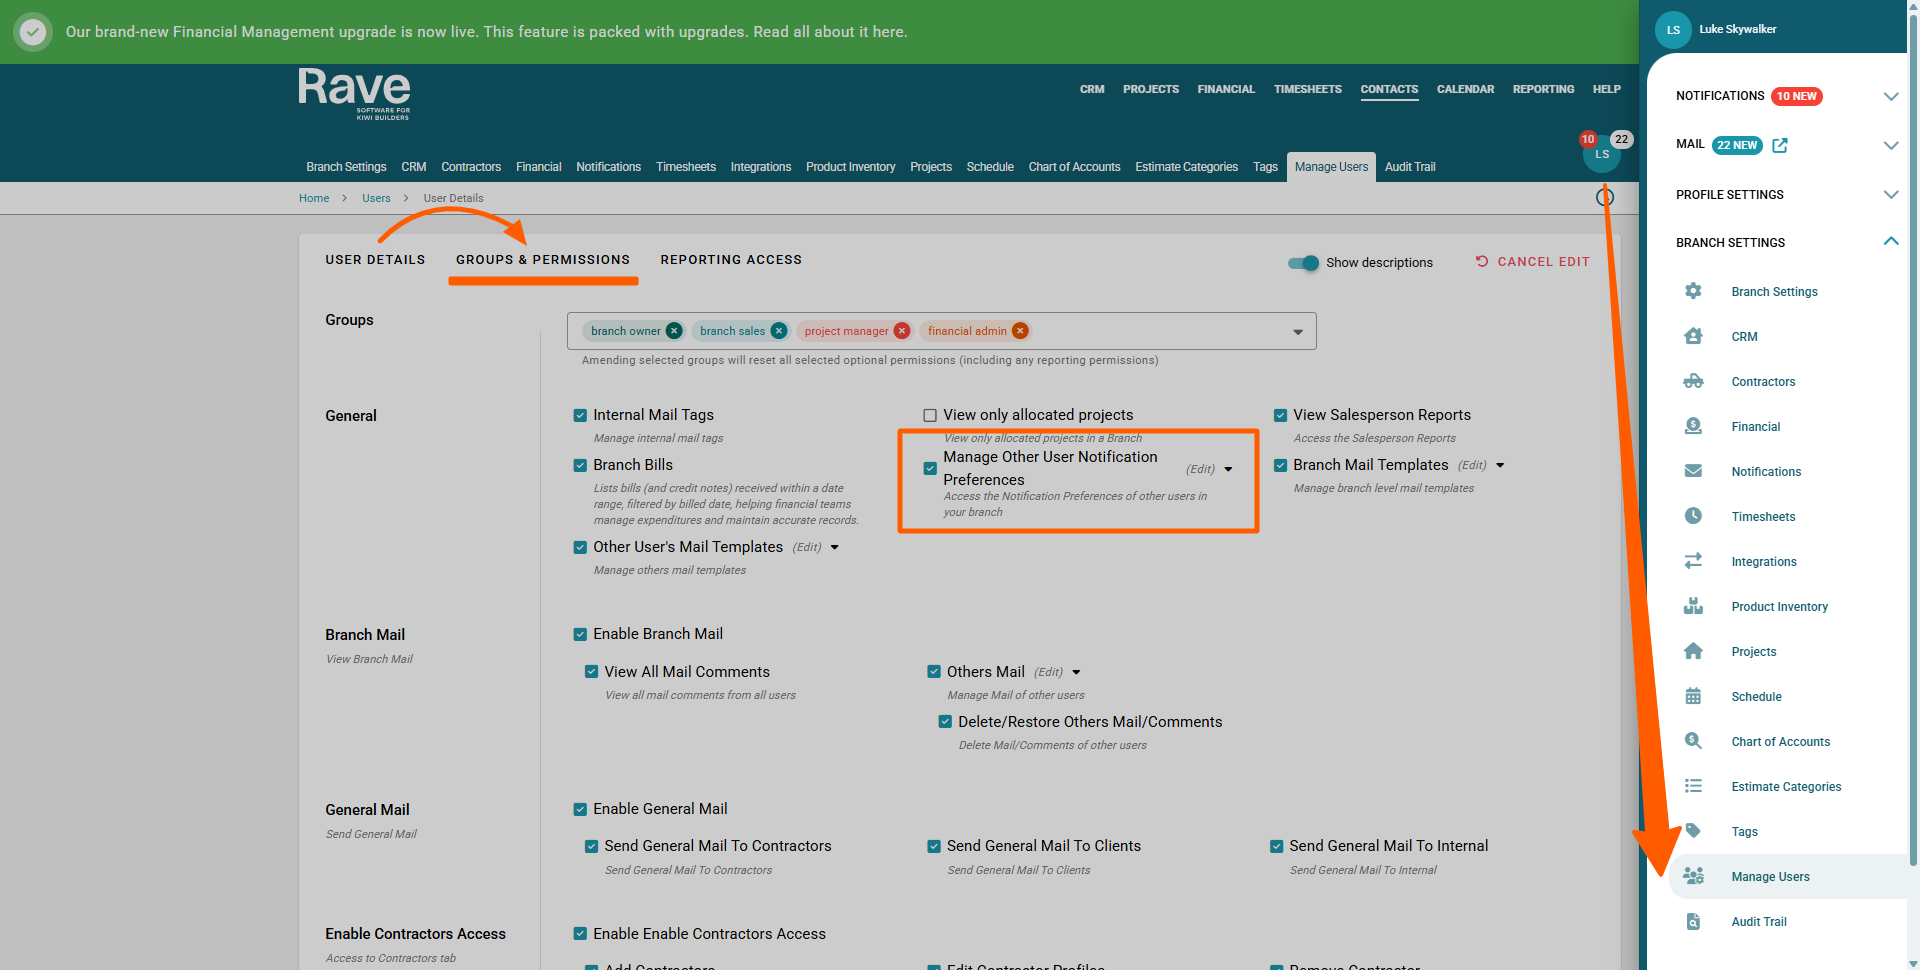
Task: Uncheck Enable Branch Mail checkbox
Action: click(580, 634)
